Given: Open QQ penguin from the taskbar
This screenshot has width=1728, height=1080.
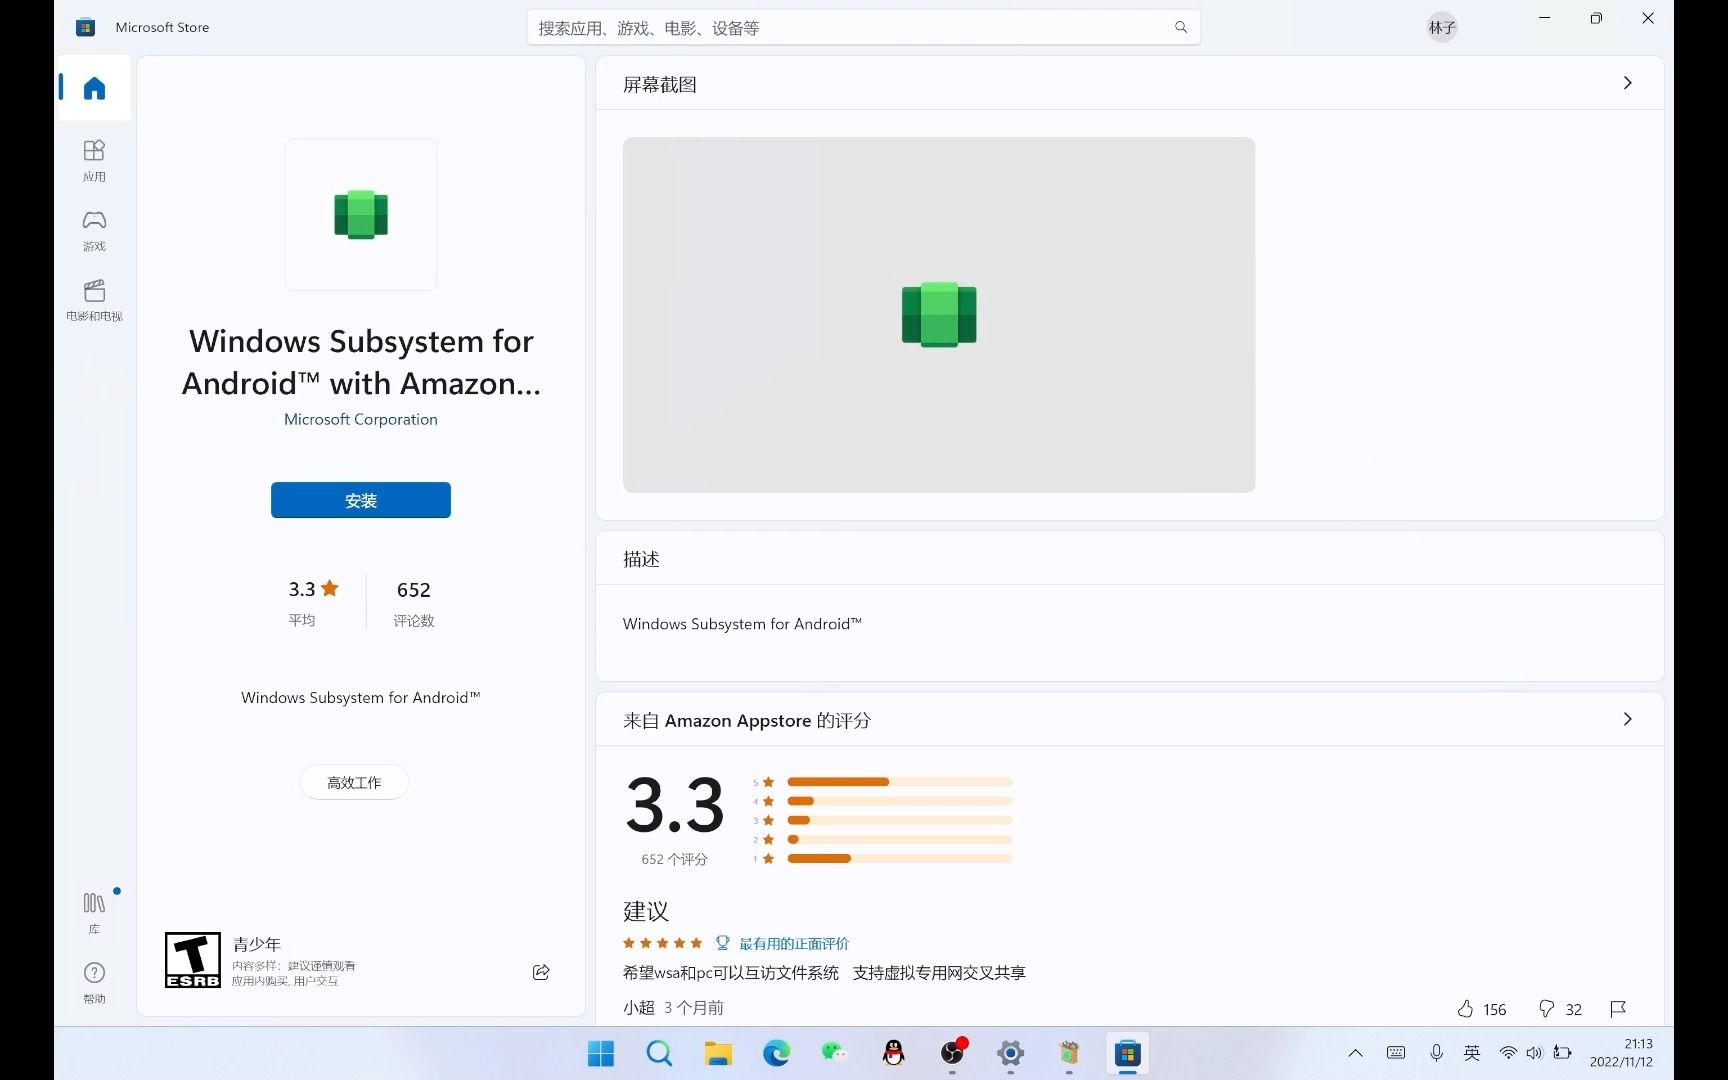Looking at the screenshot, I should click(893, 1053).
